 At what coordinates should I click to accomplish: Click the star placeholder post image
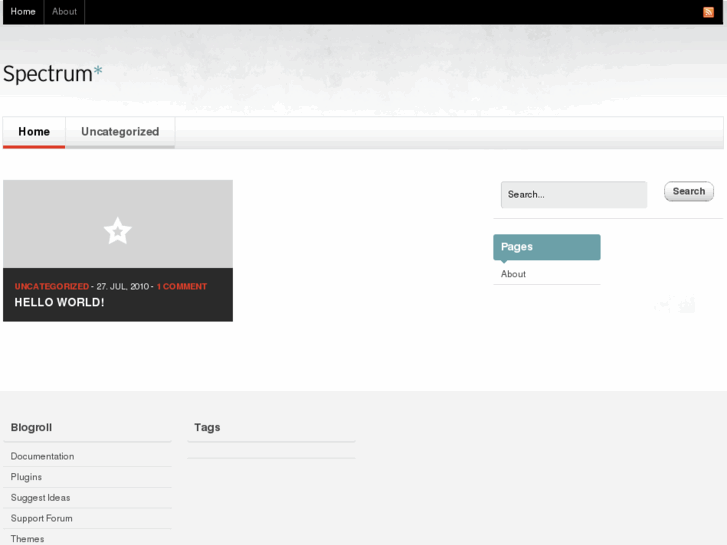[118, 224]
